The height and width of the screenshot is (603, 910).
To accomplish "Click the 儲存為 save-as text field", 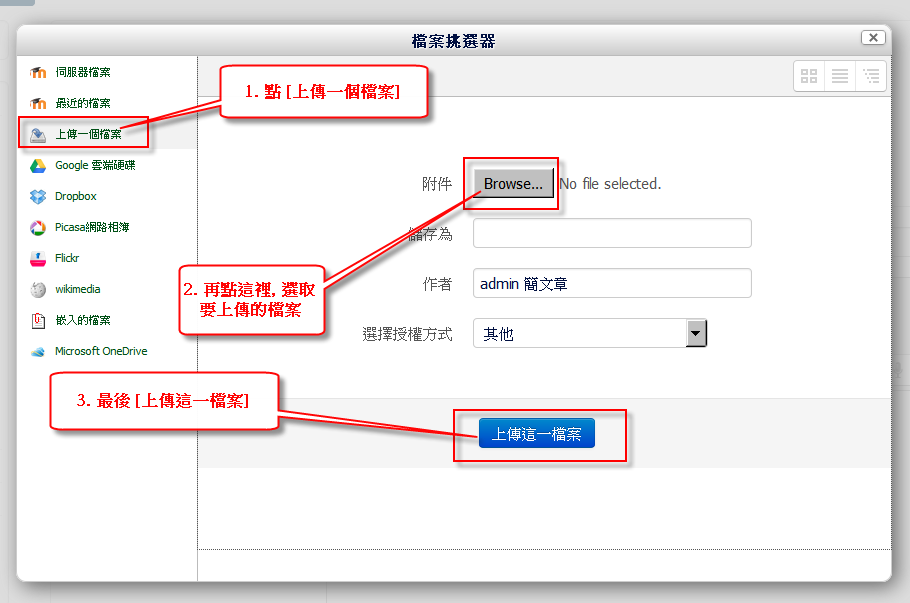I will coord(612,233).
